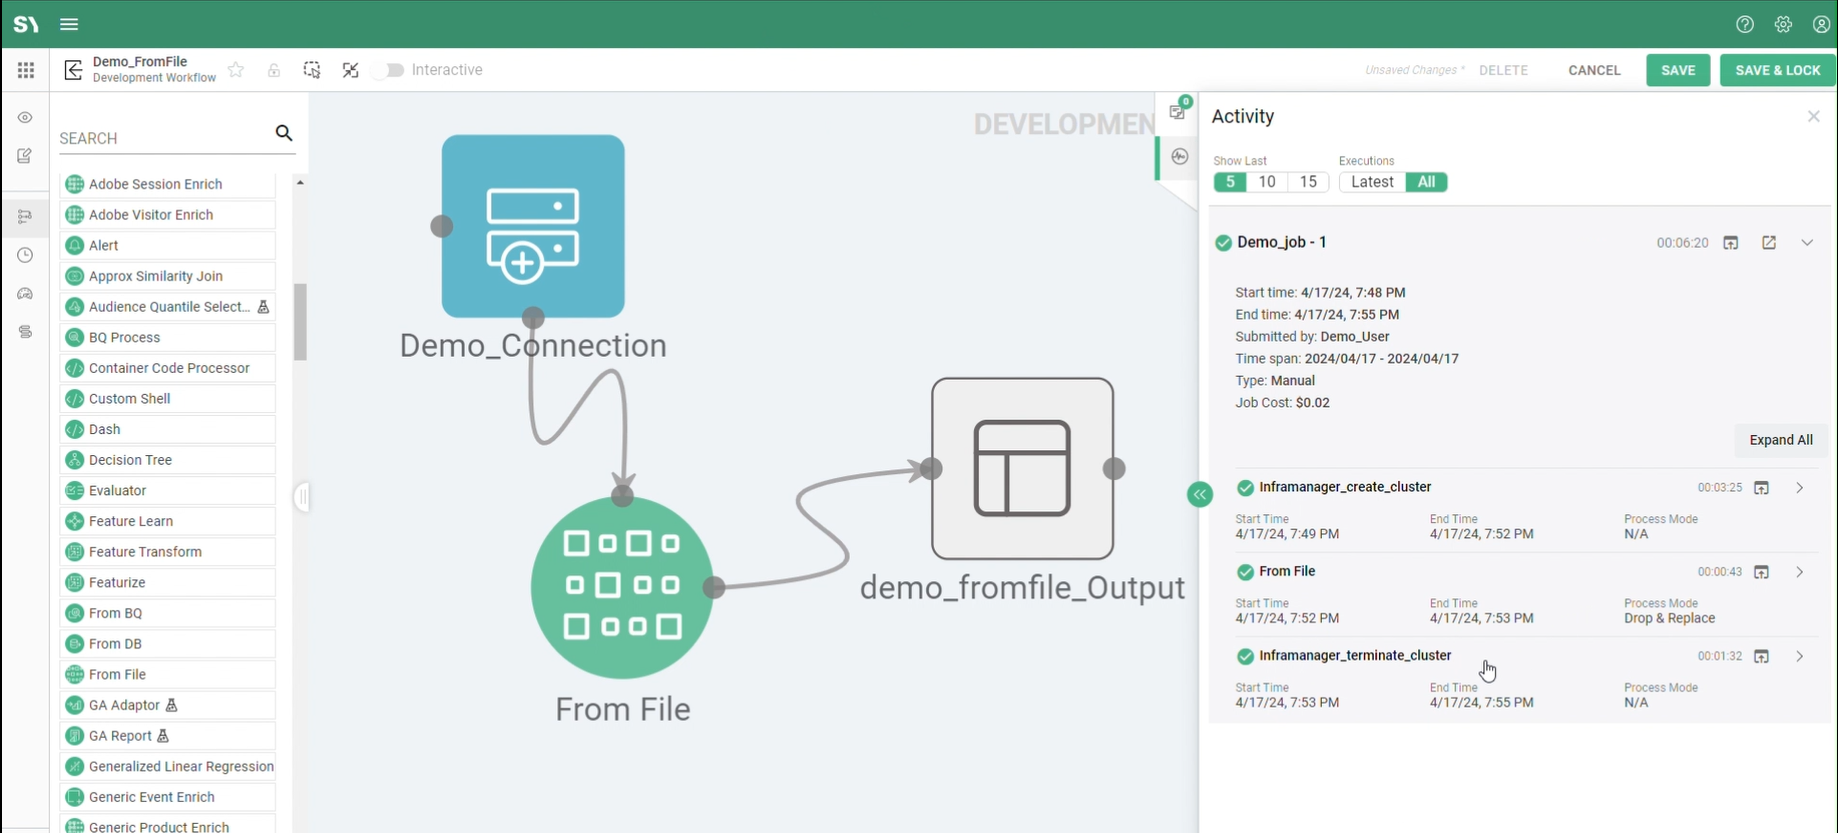Expand the Inframanager_terminate_cluster row
The image size is (1838, 833).
[1799, 657]
